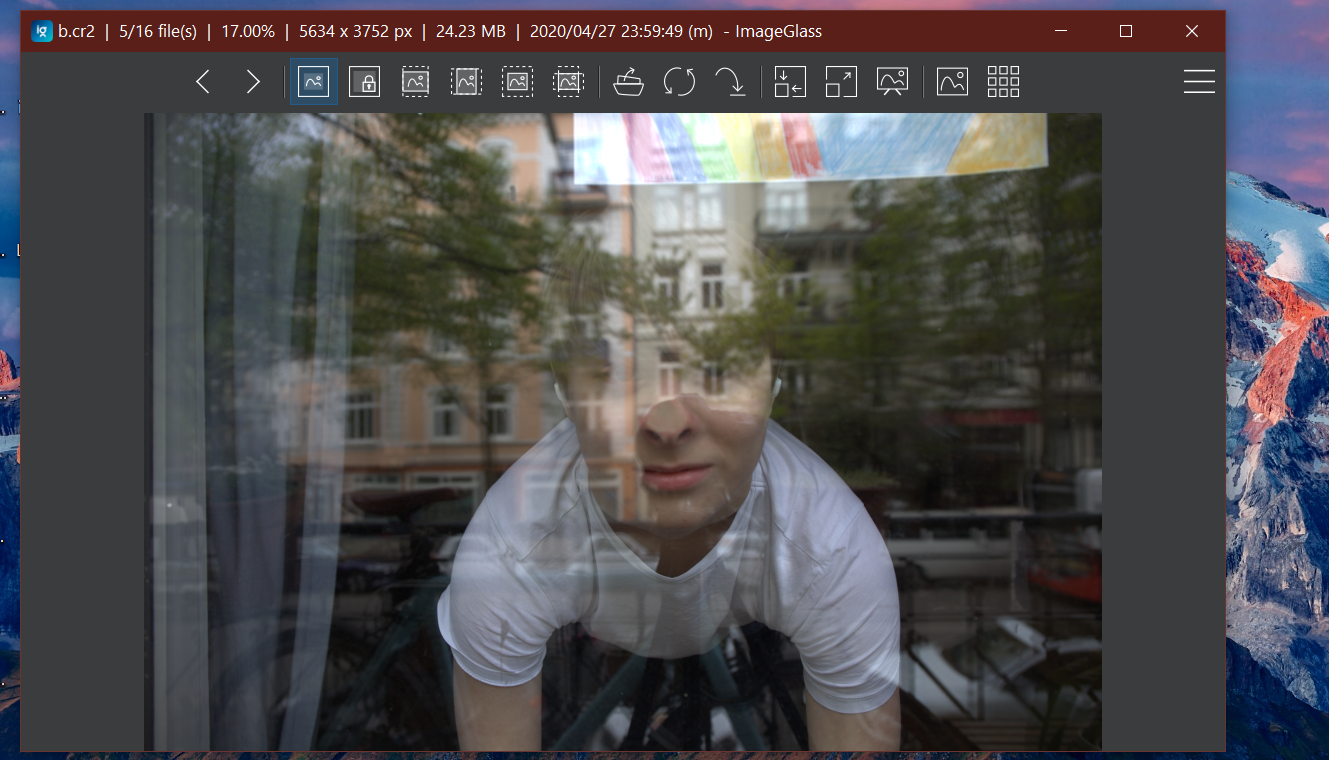Maximize the ImageGlass window
Screen dimensions: 1329x760
point(1126,32)
